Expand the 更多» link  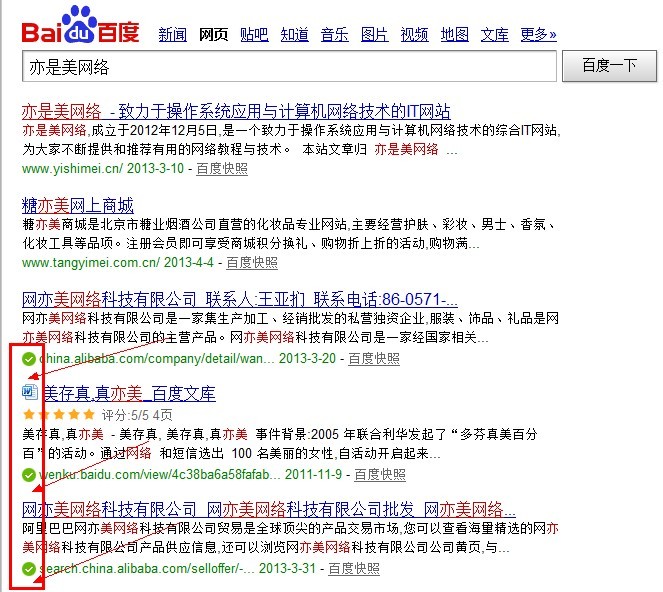538,34
